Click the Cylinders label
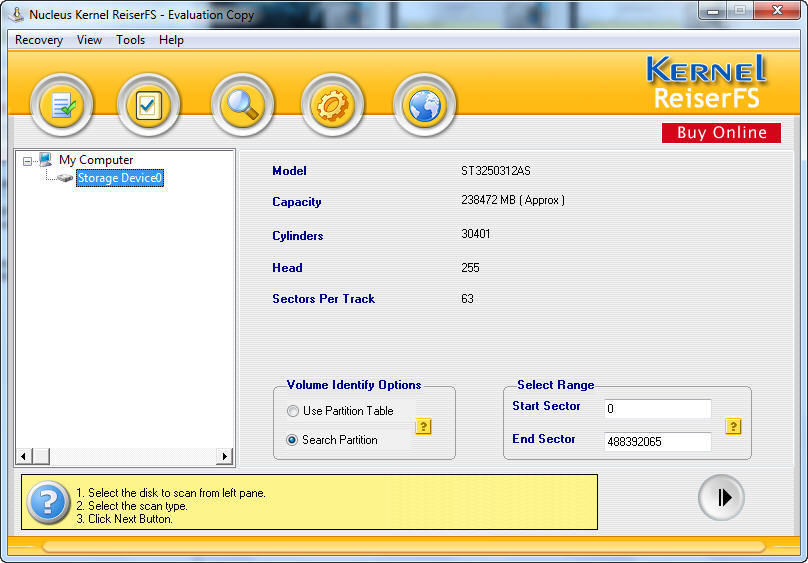This screenshot has height=563, width=808. (x=298, y=236)
